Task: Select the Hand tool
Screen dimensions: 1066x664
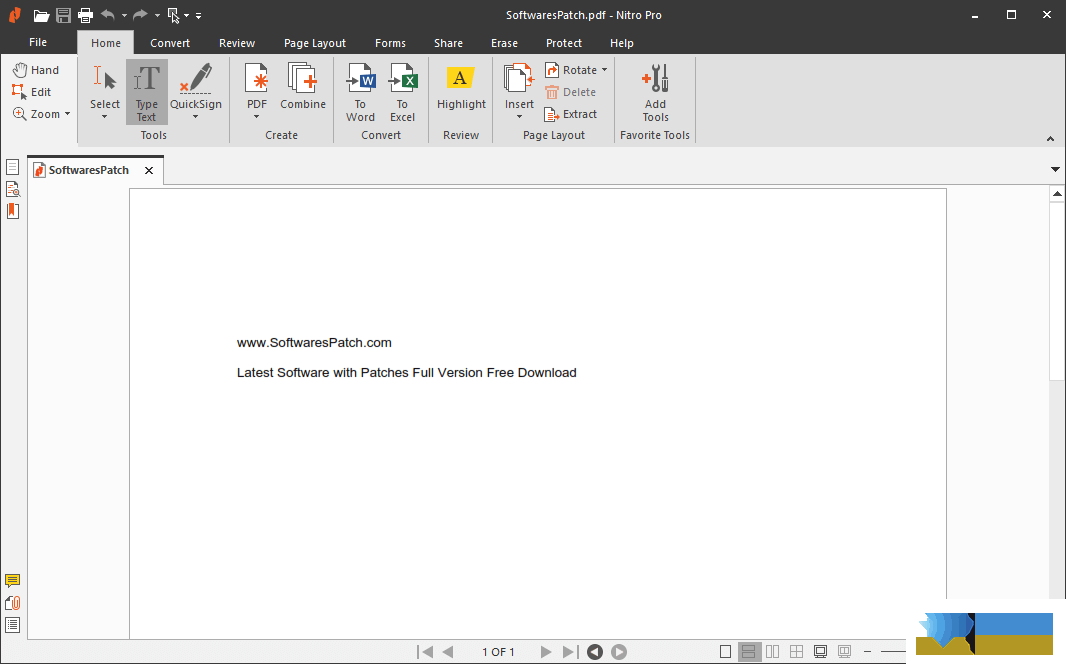Action: click(36, 70)
